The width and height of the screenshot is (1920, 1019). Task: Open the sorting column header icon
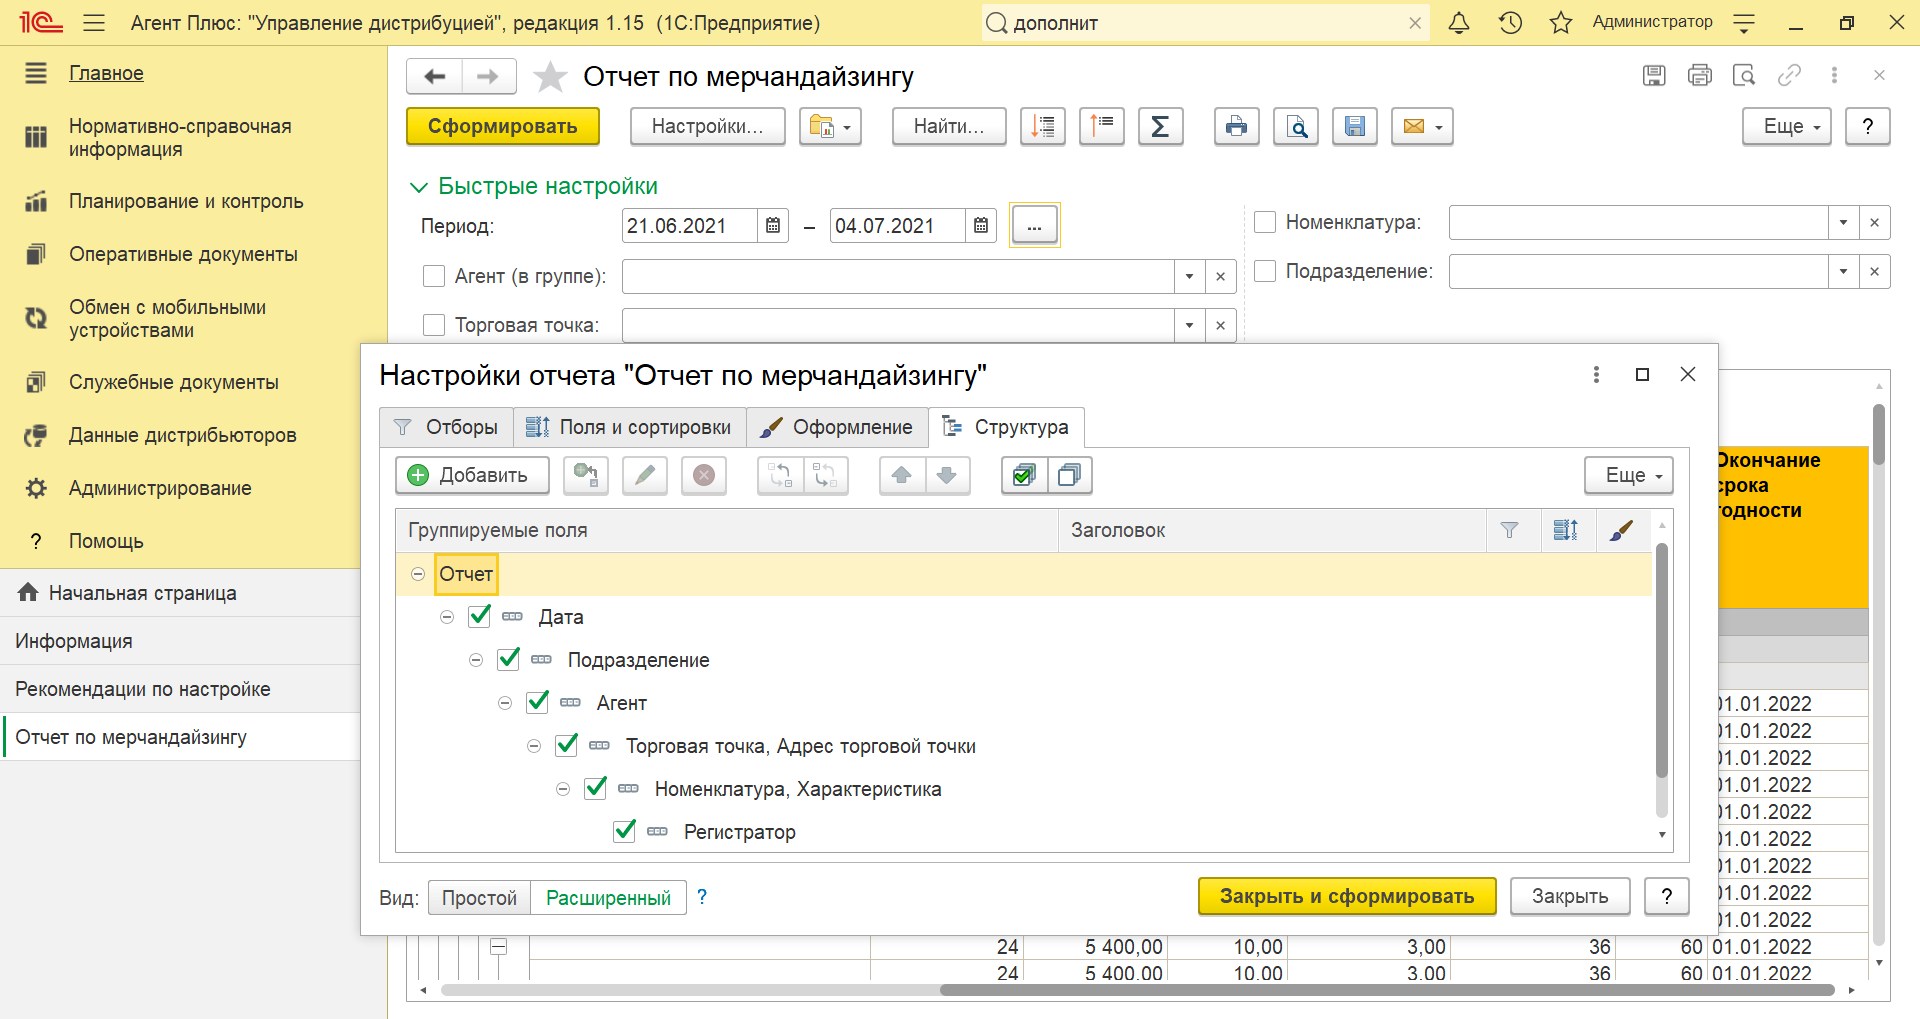1566,530
